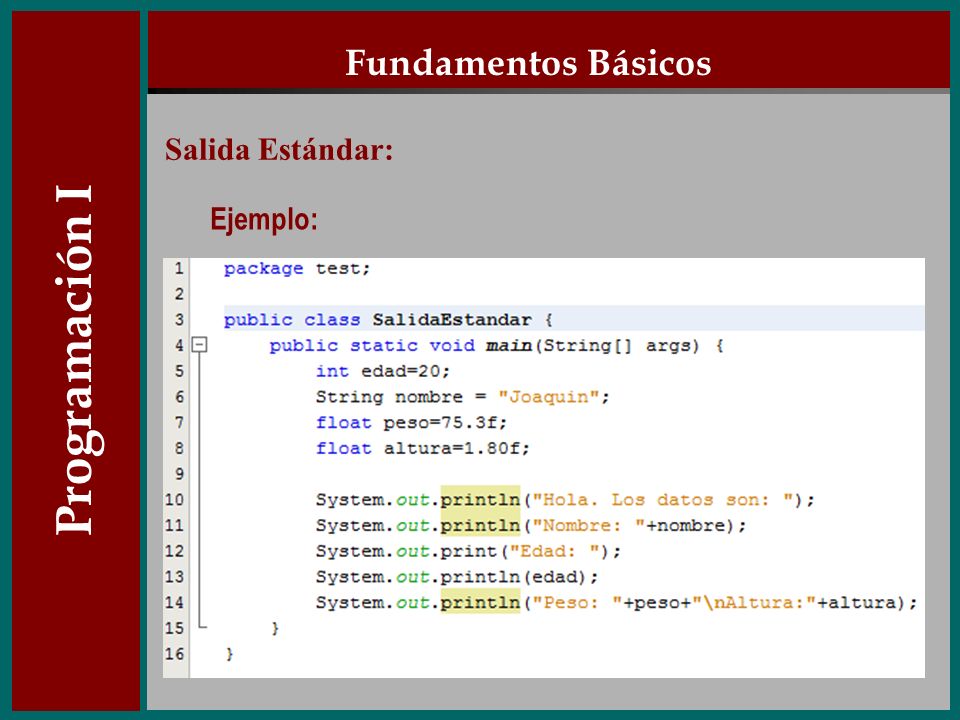Screen dimensions: 960x720
Task: Click the 'Fundamentos Básicos' slide title
Action: [x=528, y=62]
